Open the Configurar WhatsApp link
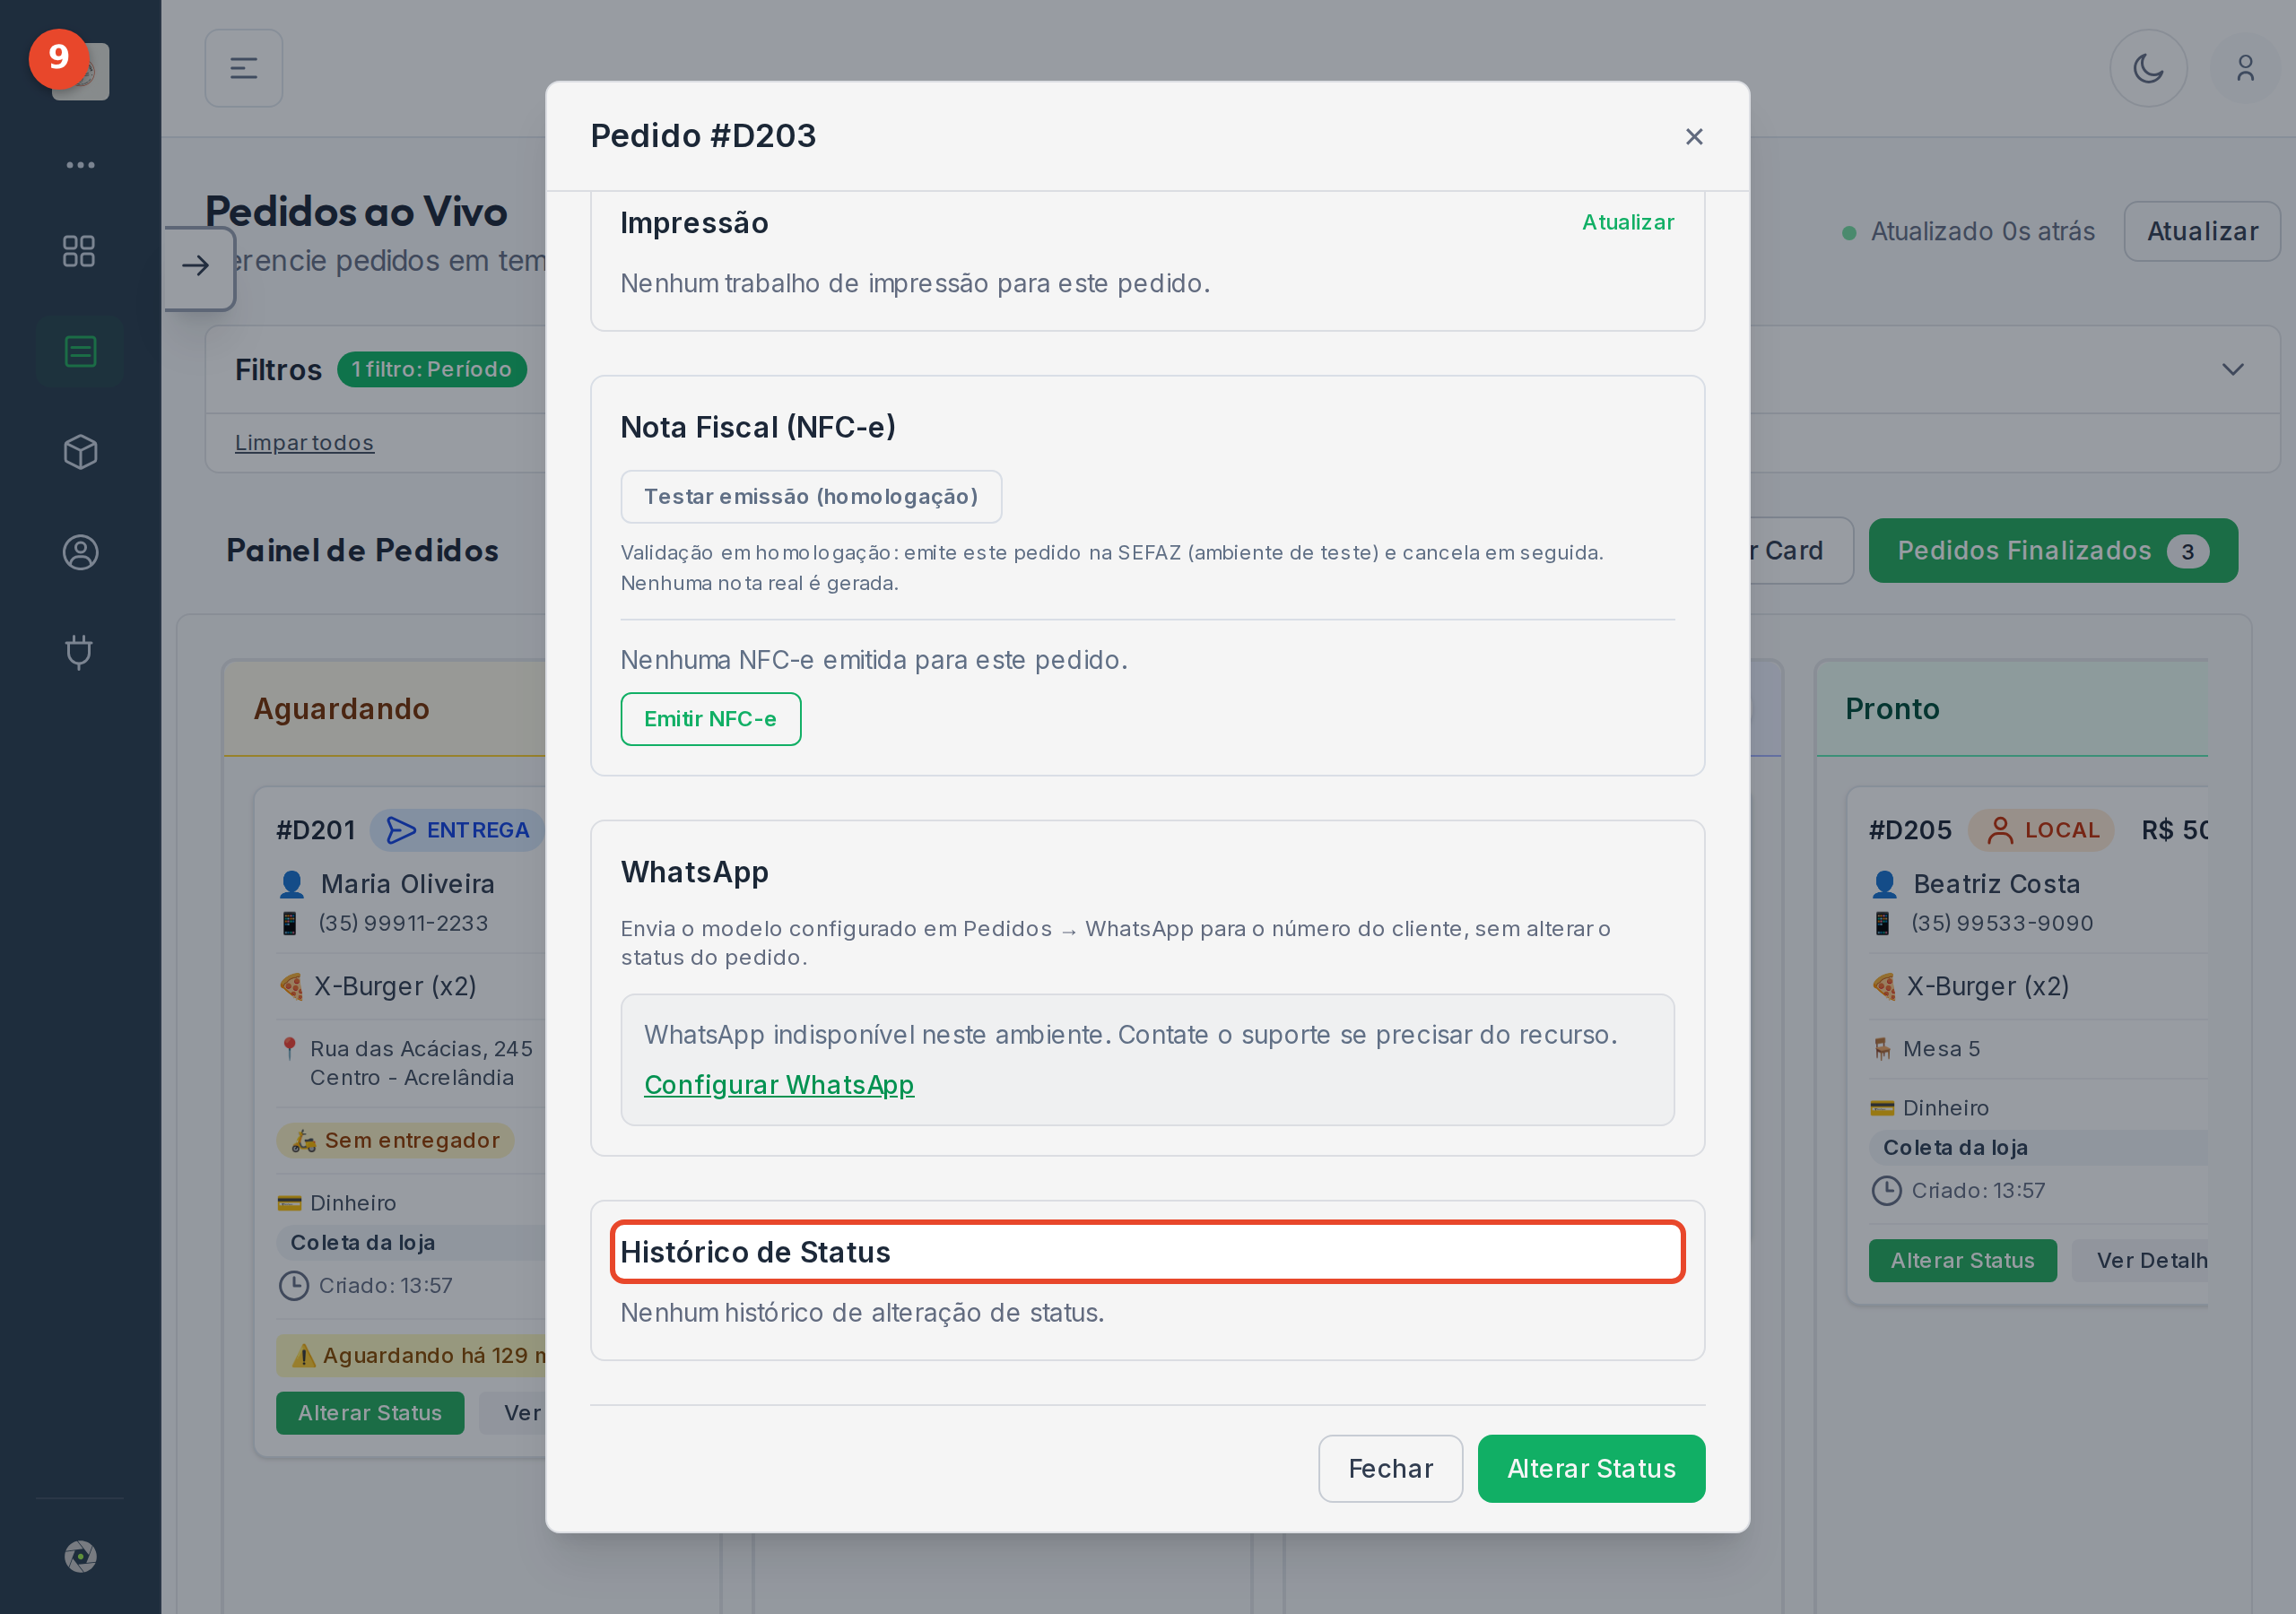The width and height of the screenshot is (2296, 1614). click(x=778, y=1084)
